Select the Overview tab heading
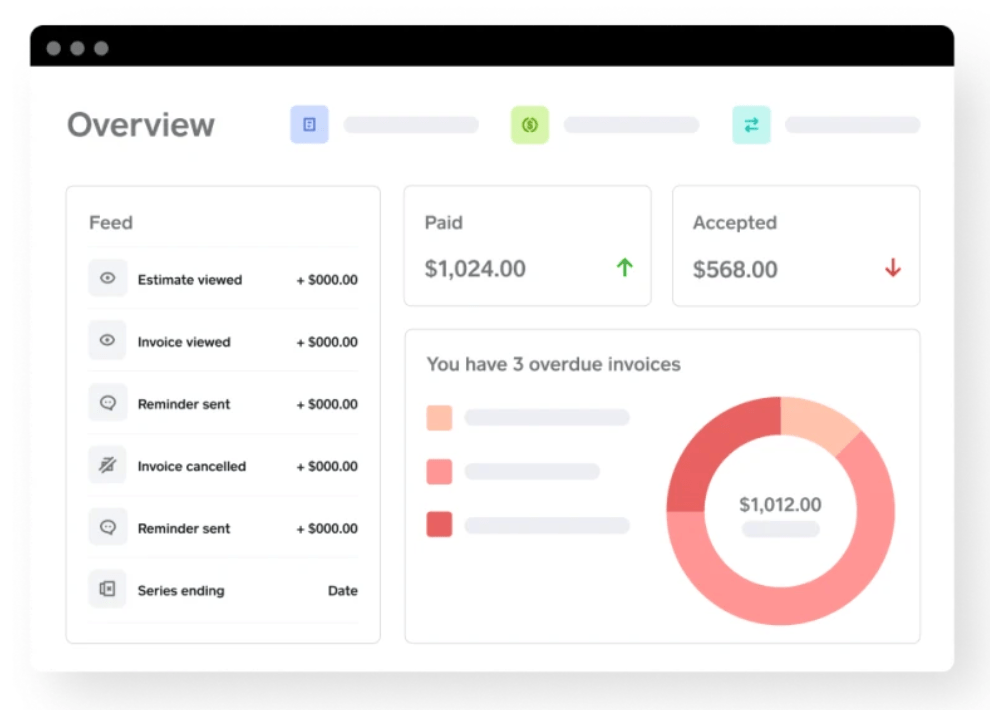 point(140,124)
